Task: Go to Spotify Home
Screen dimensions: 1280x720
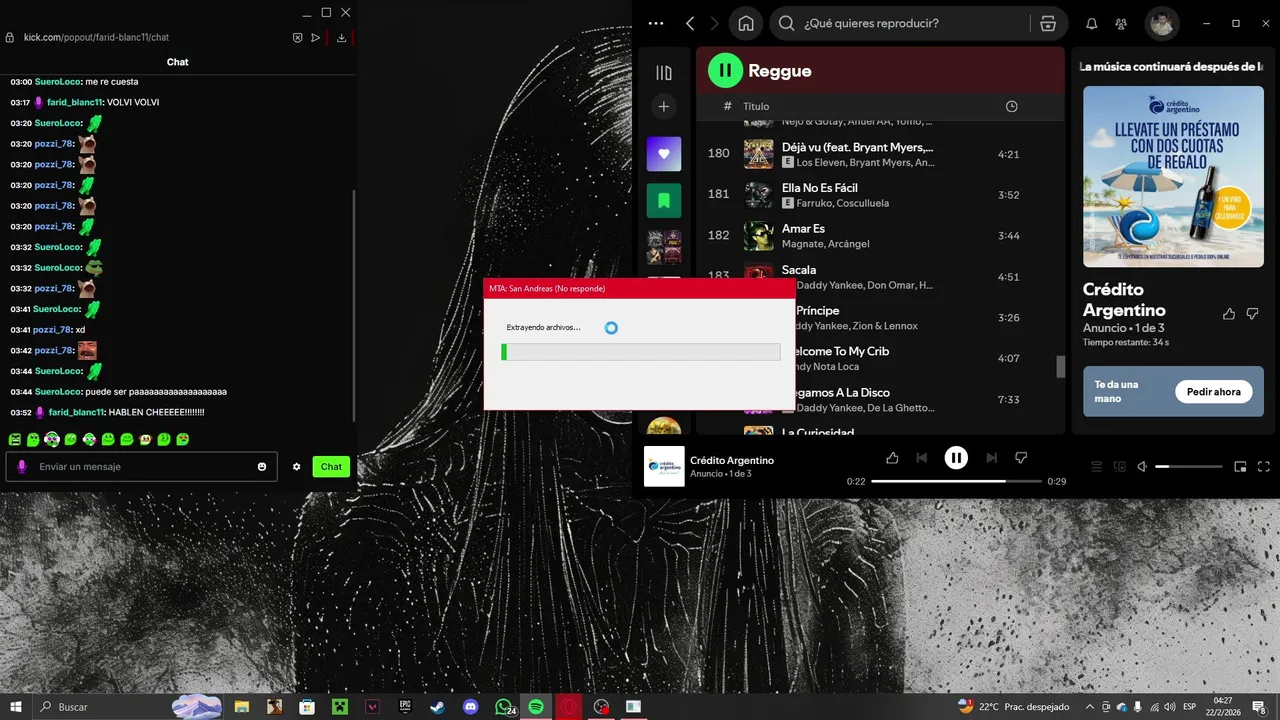Action: tap(745, 23)
